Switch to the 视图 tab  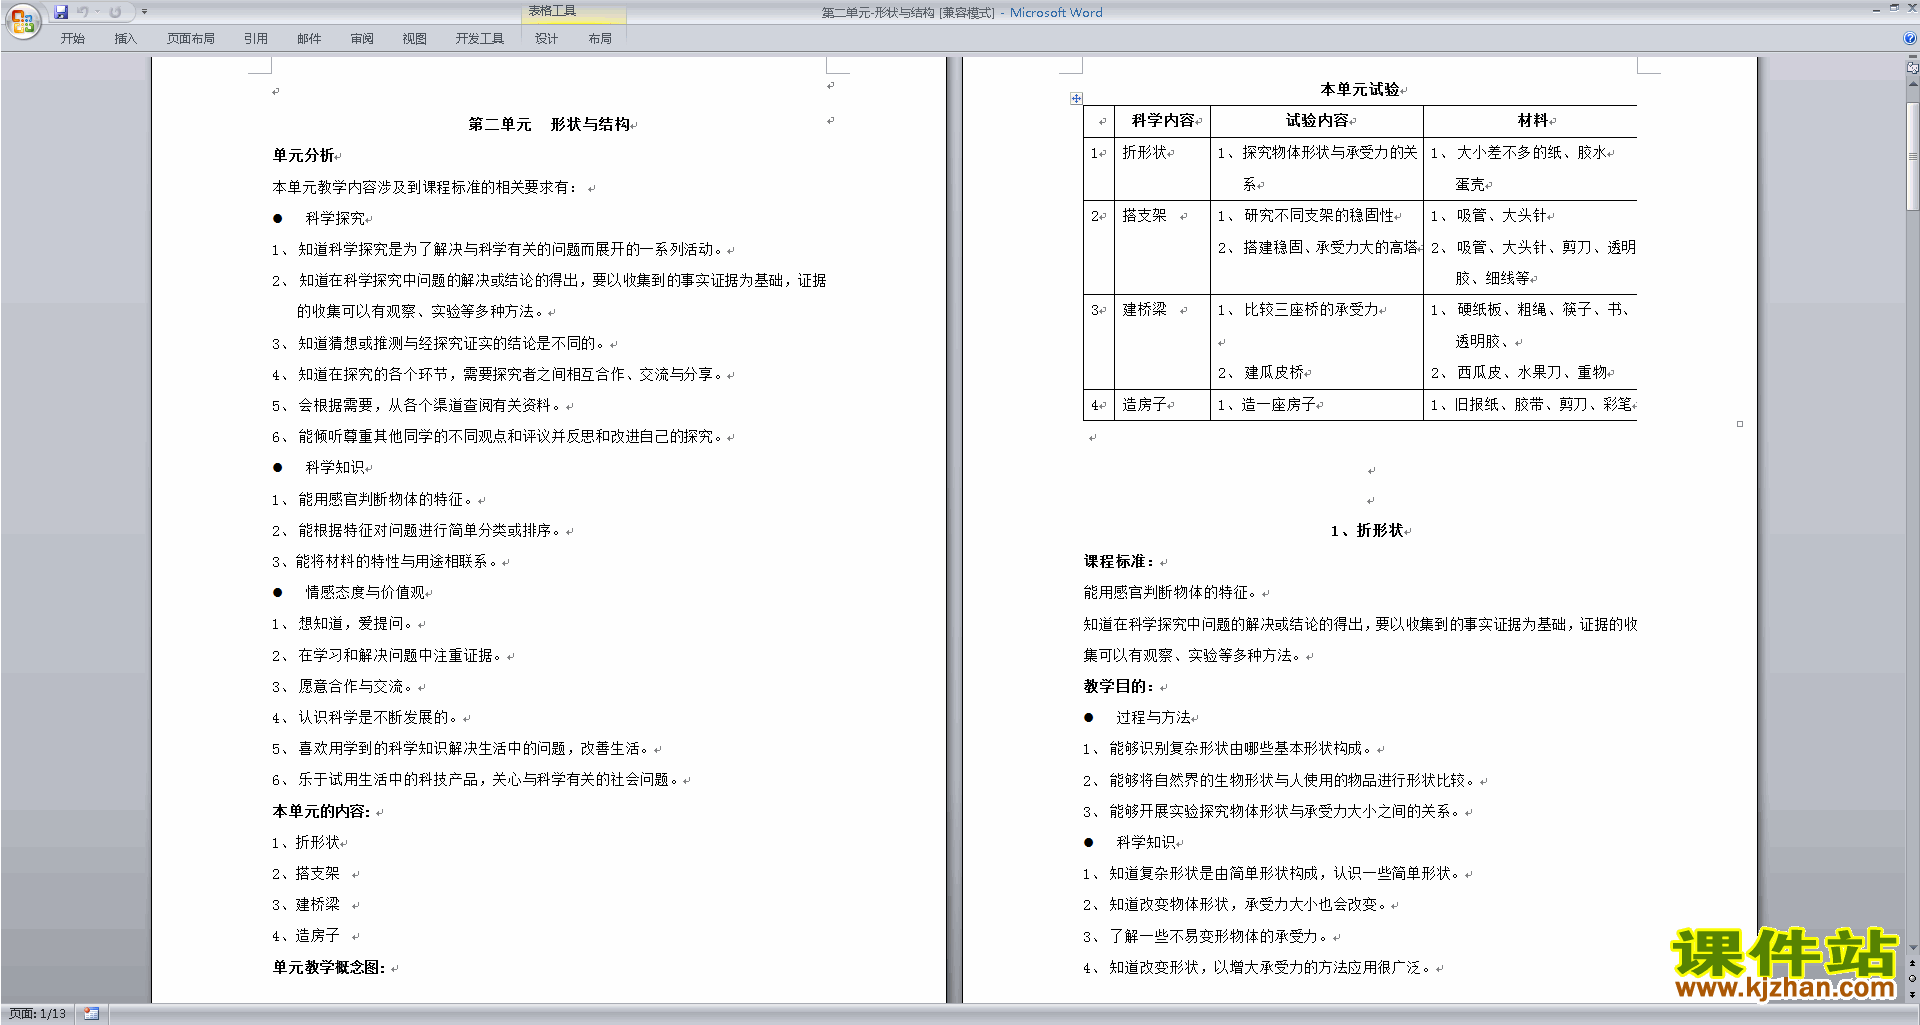[x=414, y=38]
